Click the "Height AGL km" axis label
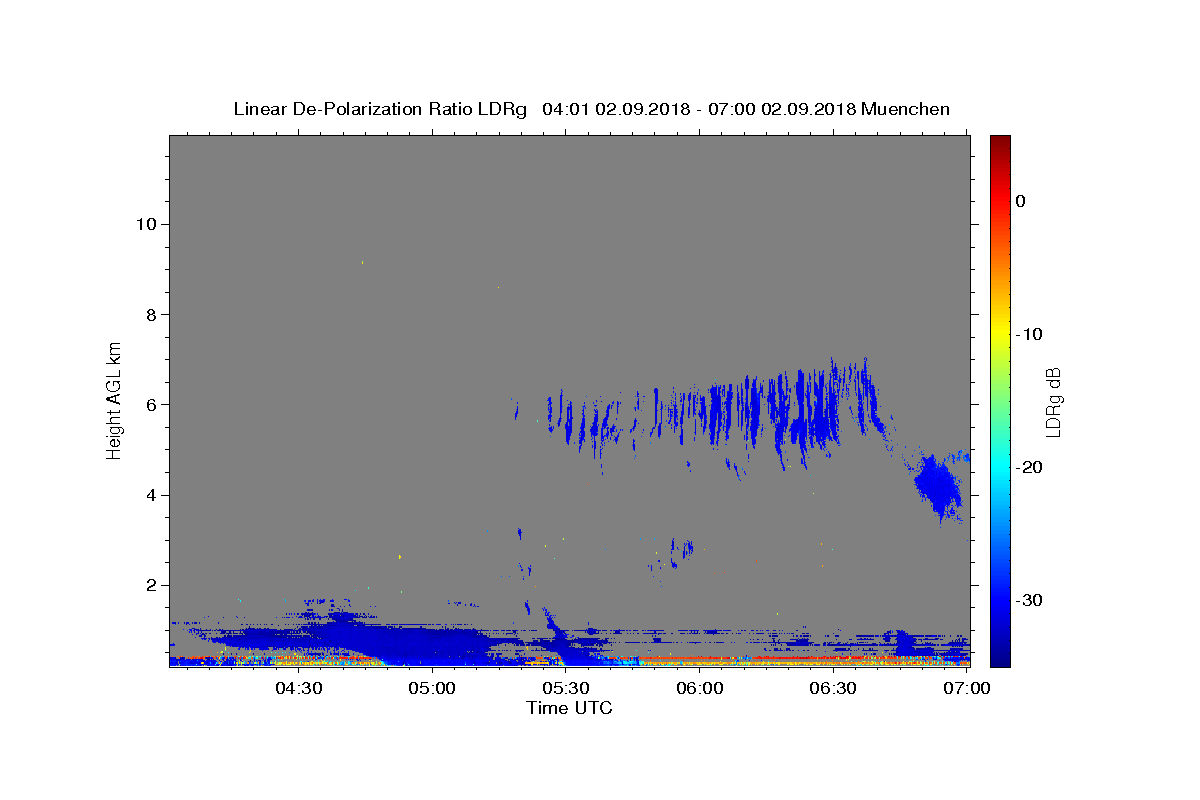This screenshot has width=1200, height=800. coord(115,399)
